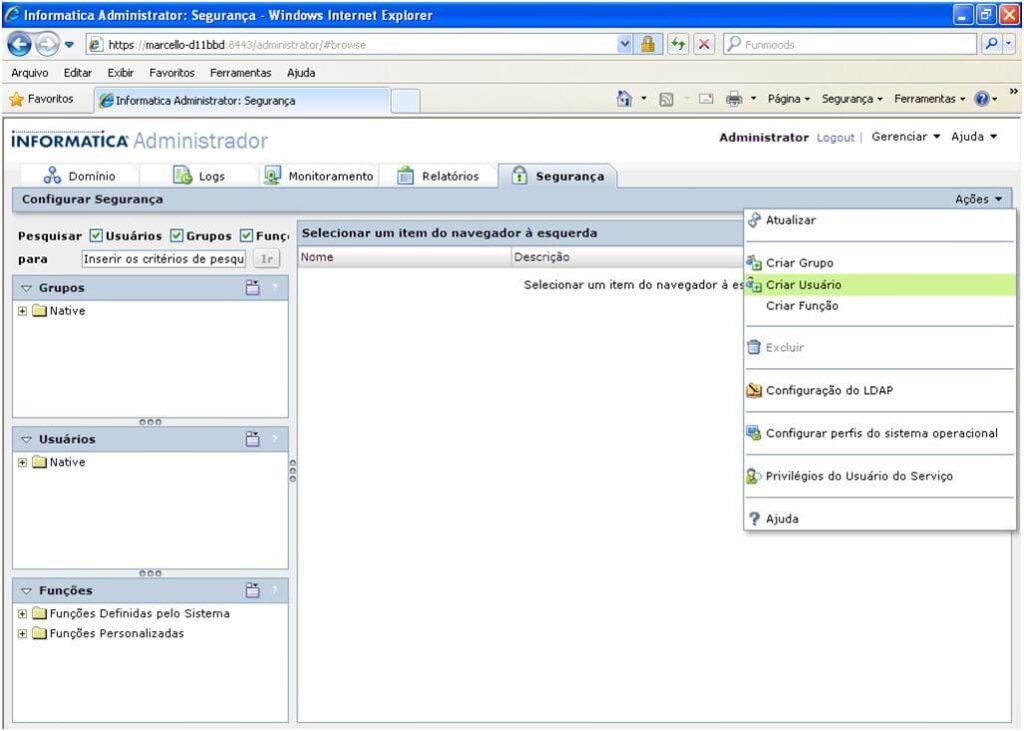Collapse the Grupos panel triangle
1024x731 pixels.
[26, 288]
